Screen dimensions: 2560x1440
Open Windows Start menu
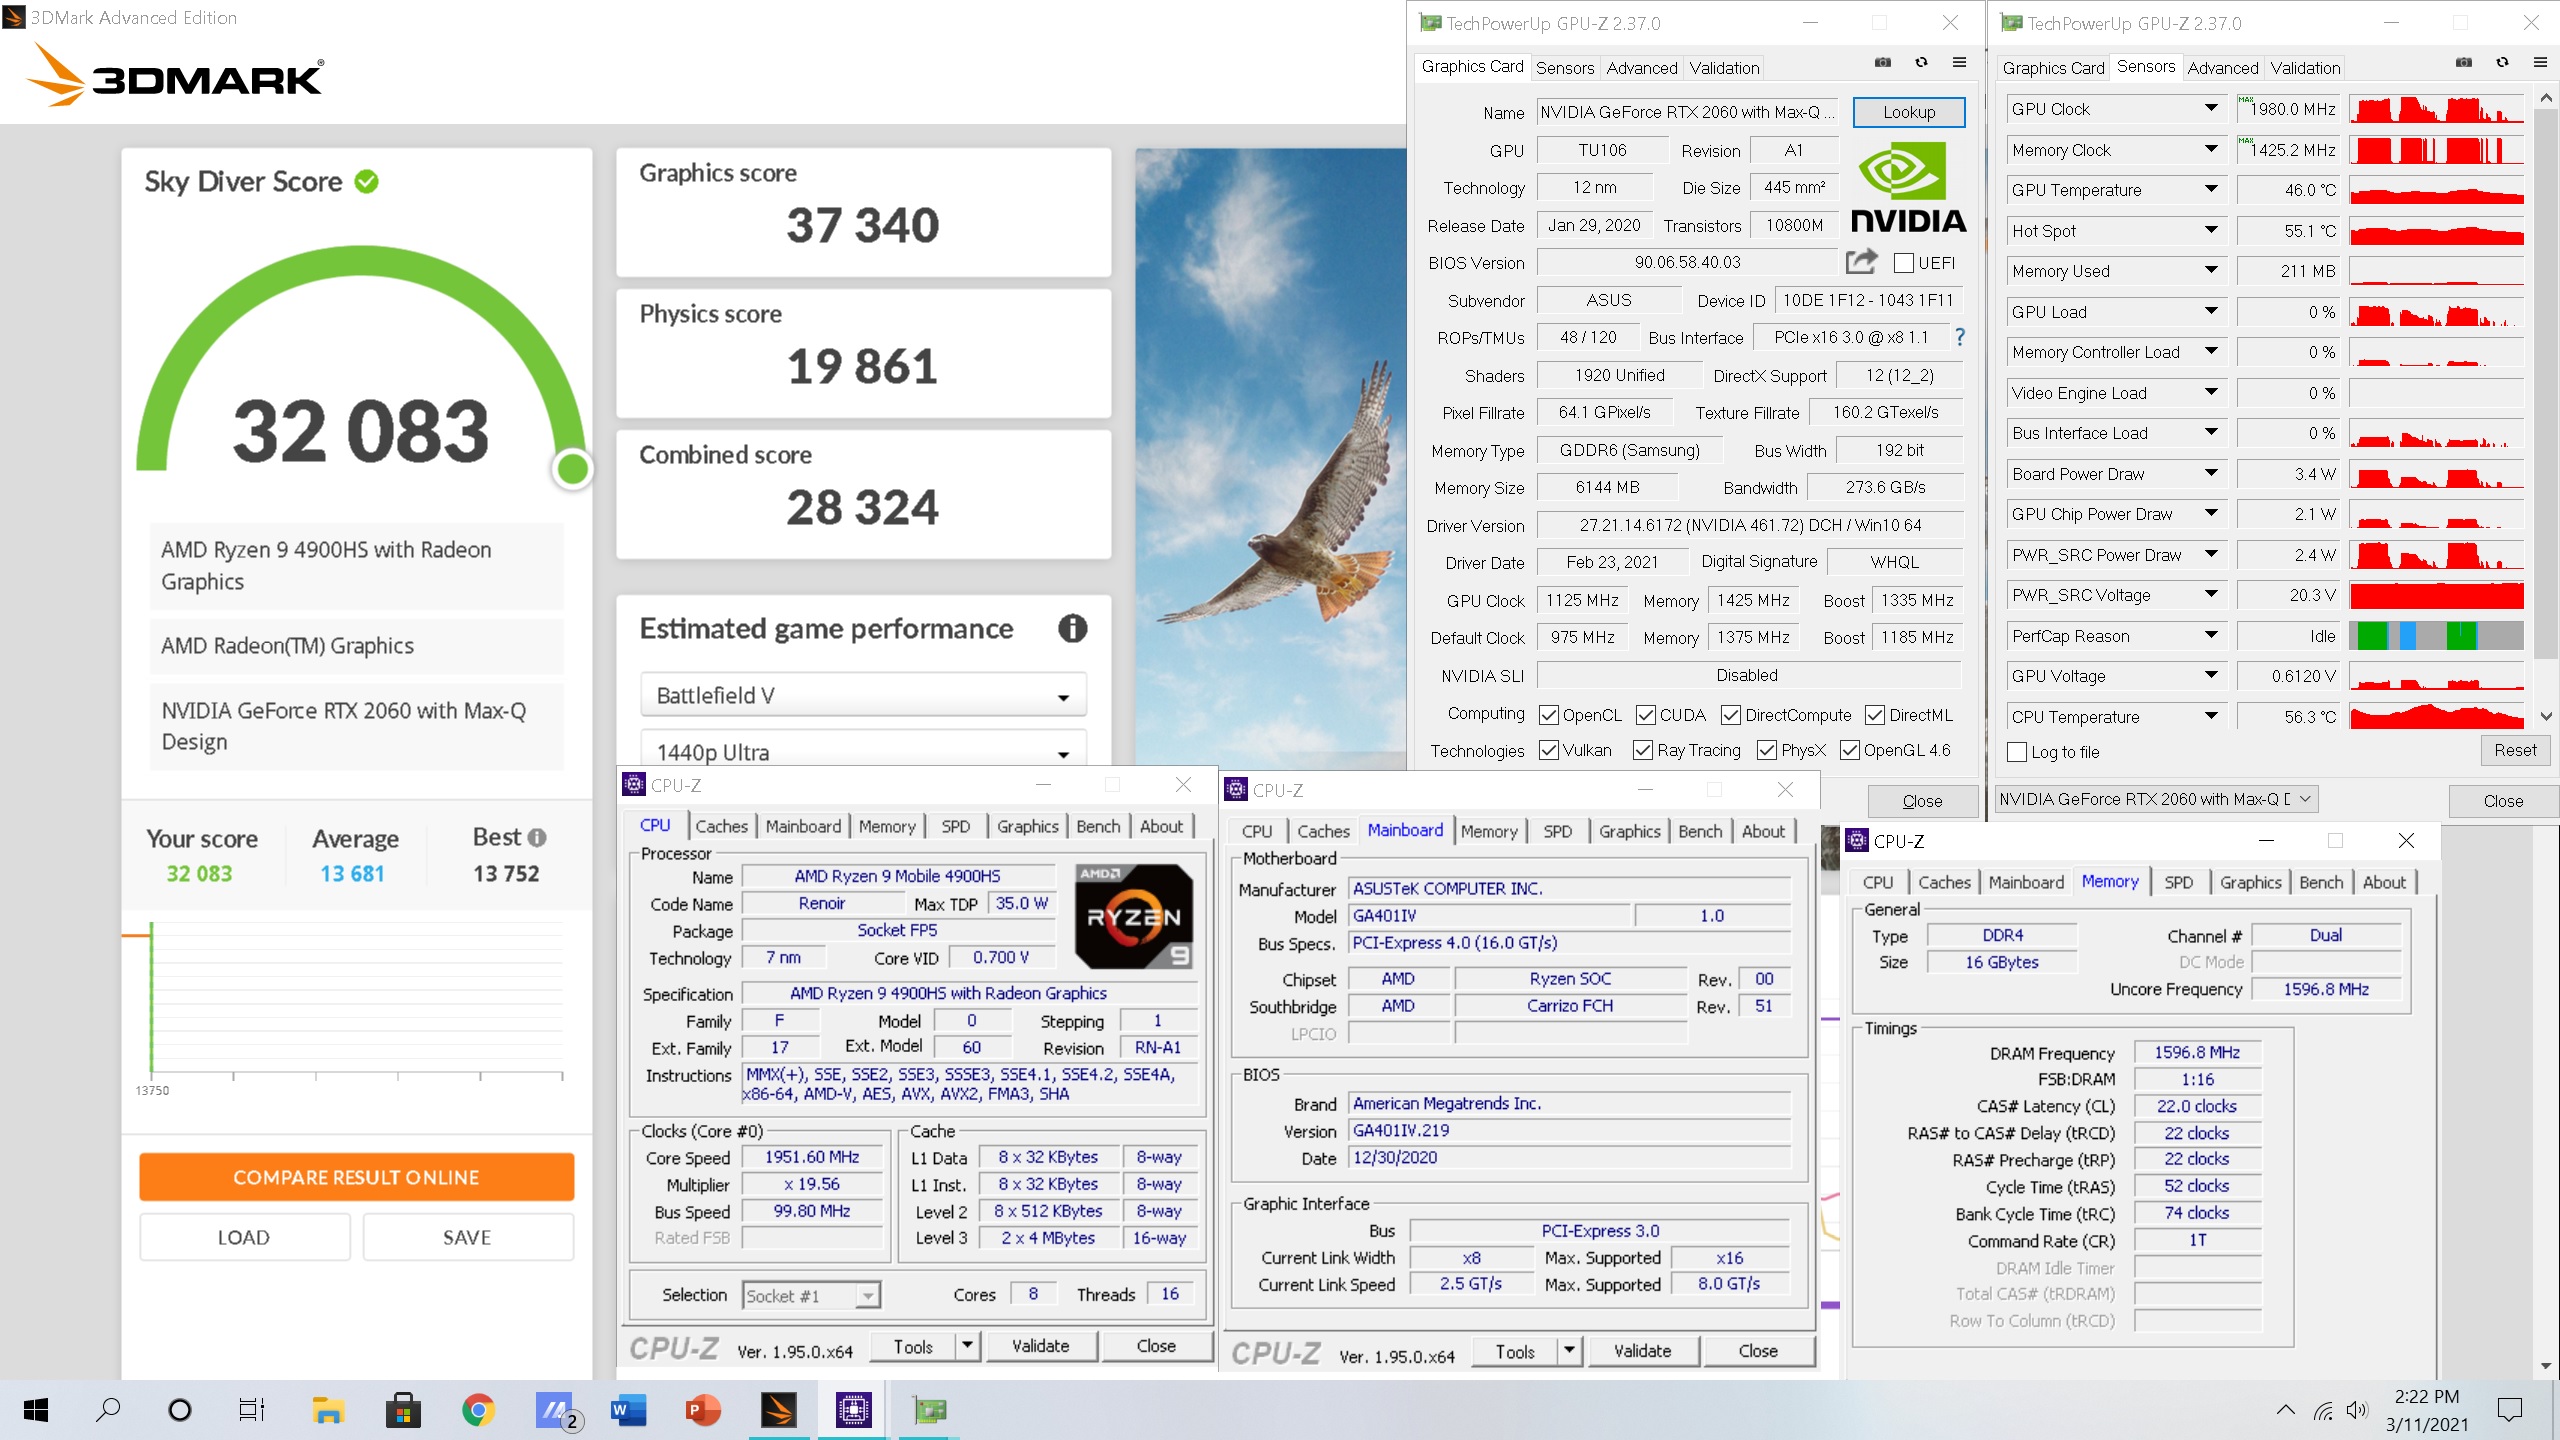coord(36,1410)
